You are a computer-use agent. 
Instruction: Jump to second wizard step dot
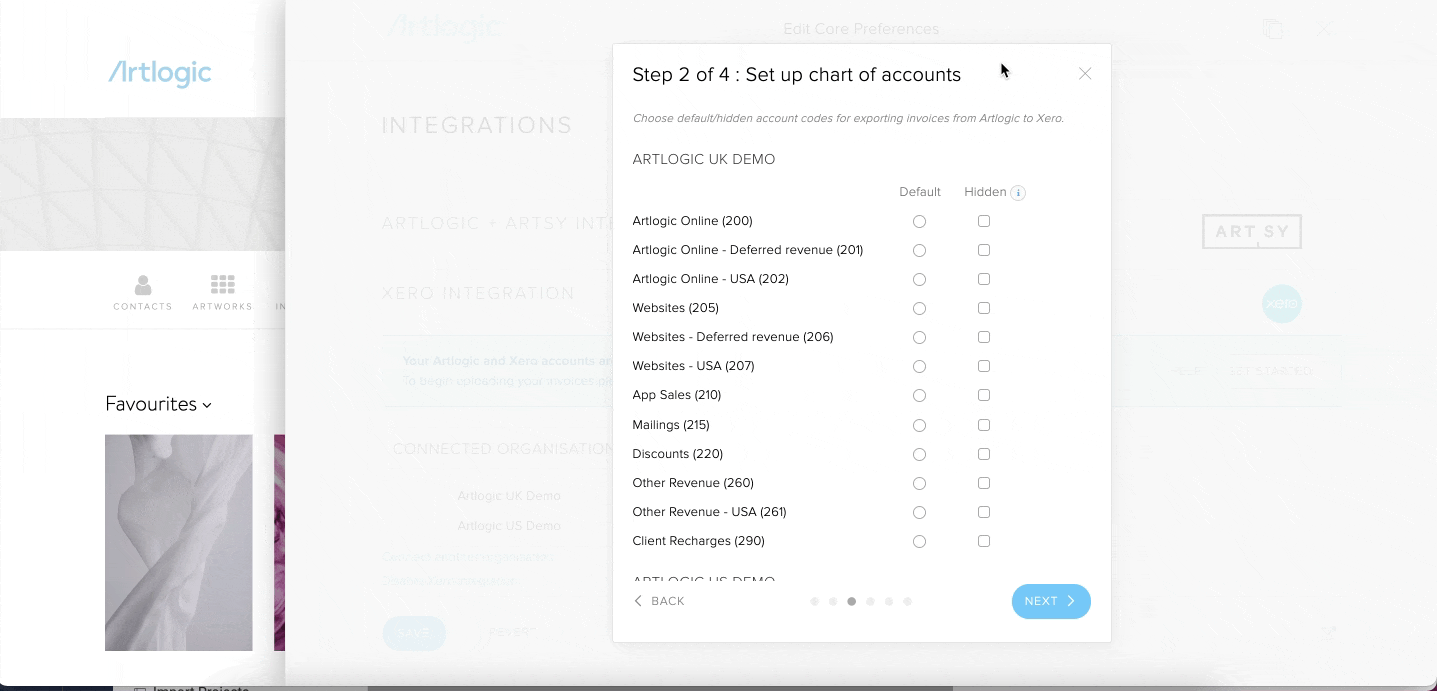pos(833,602)
